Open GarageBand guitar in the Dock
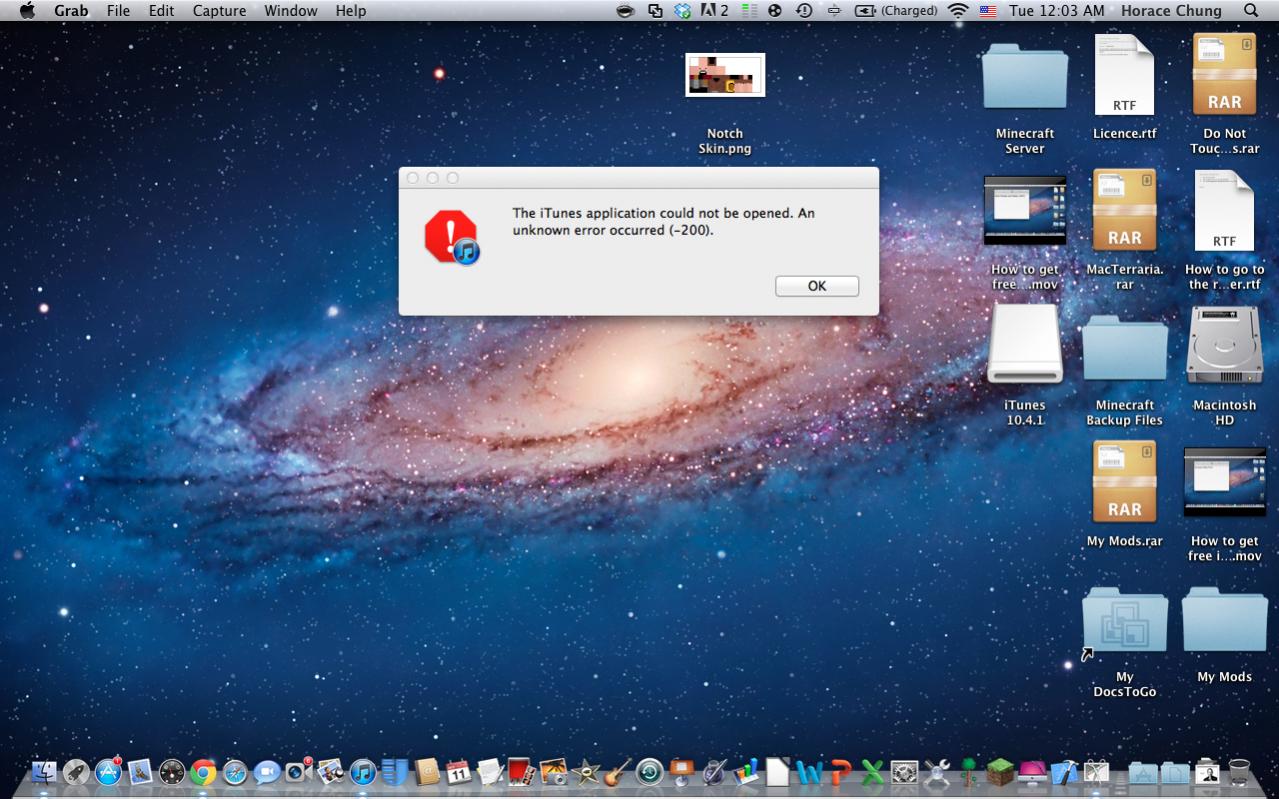This screenshot has width=1279, height=799. (x=618, y=772)
